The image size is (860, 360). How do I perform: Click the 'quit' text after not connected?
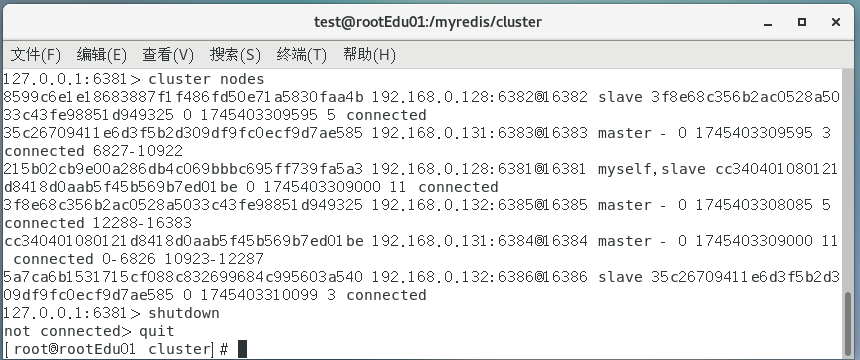(157, 331)
